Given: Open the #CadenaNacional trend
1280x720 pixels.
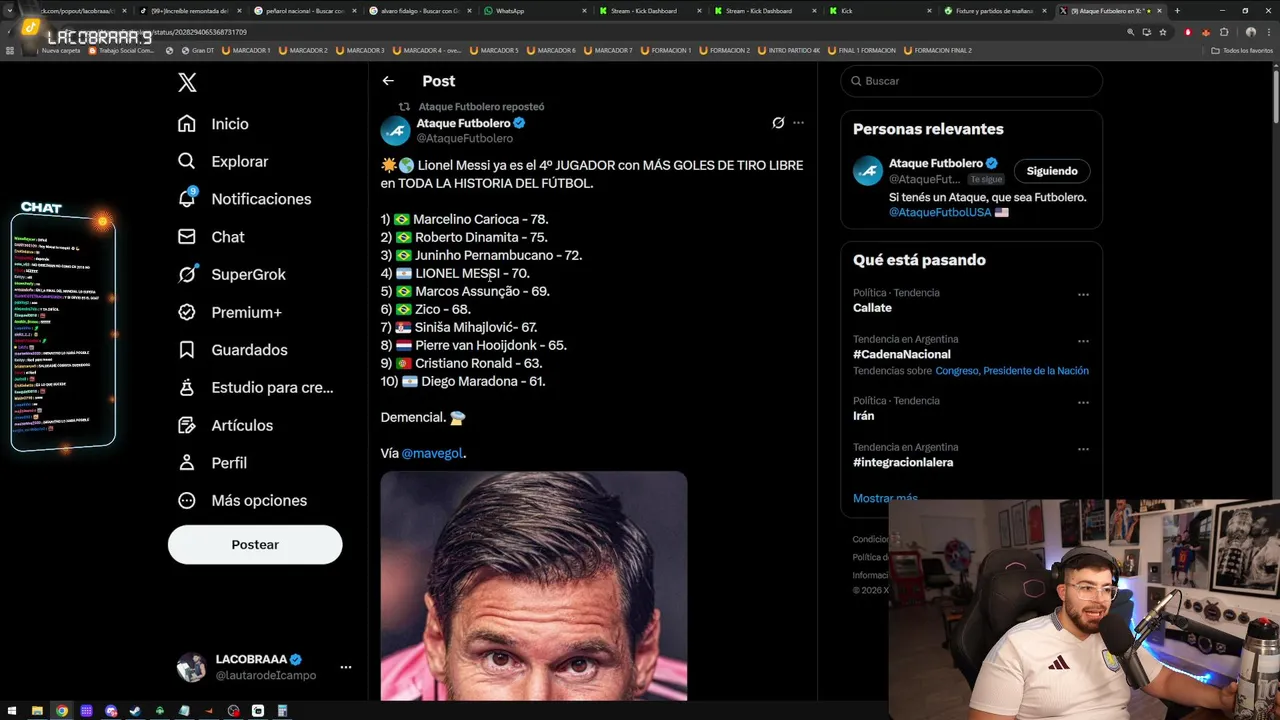Looking at the screenshot, I should coord(902,354).
